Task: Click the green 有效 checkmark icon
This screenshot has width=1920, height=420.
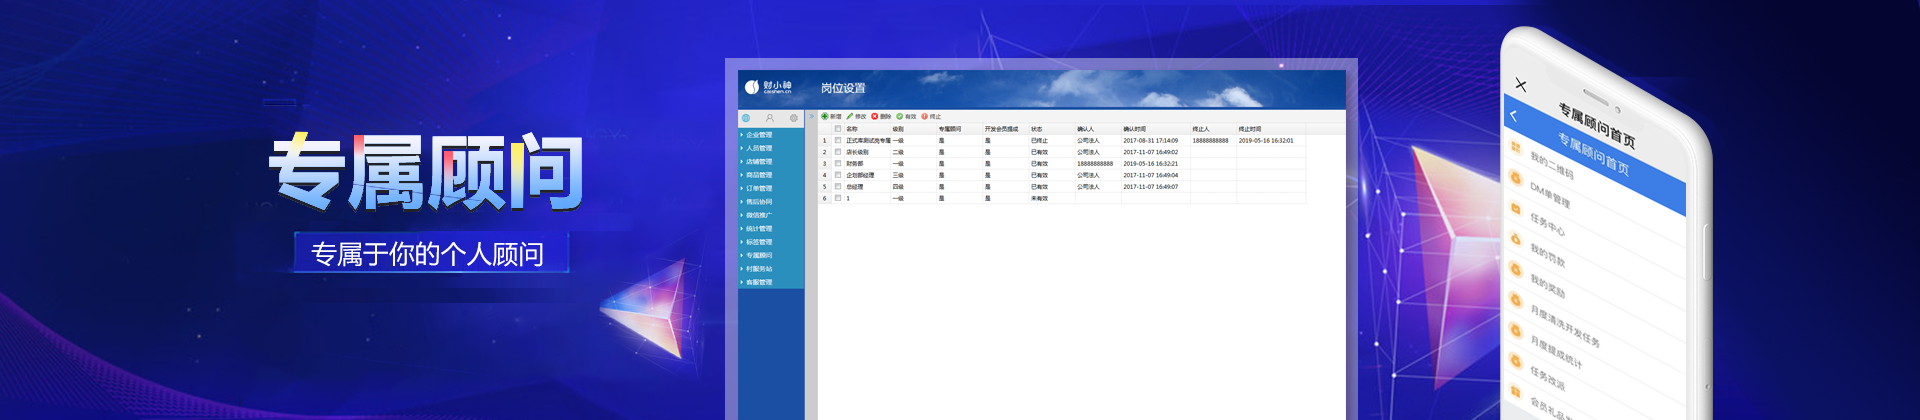Action: 900,117
